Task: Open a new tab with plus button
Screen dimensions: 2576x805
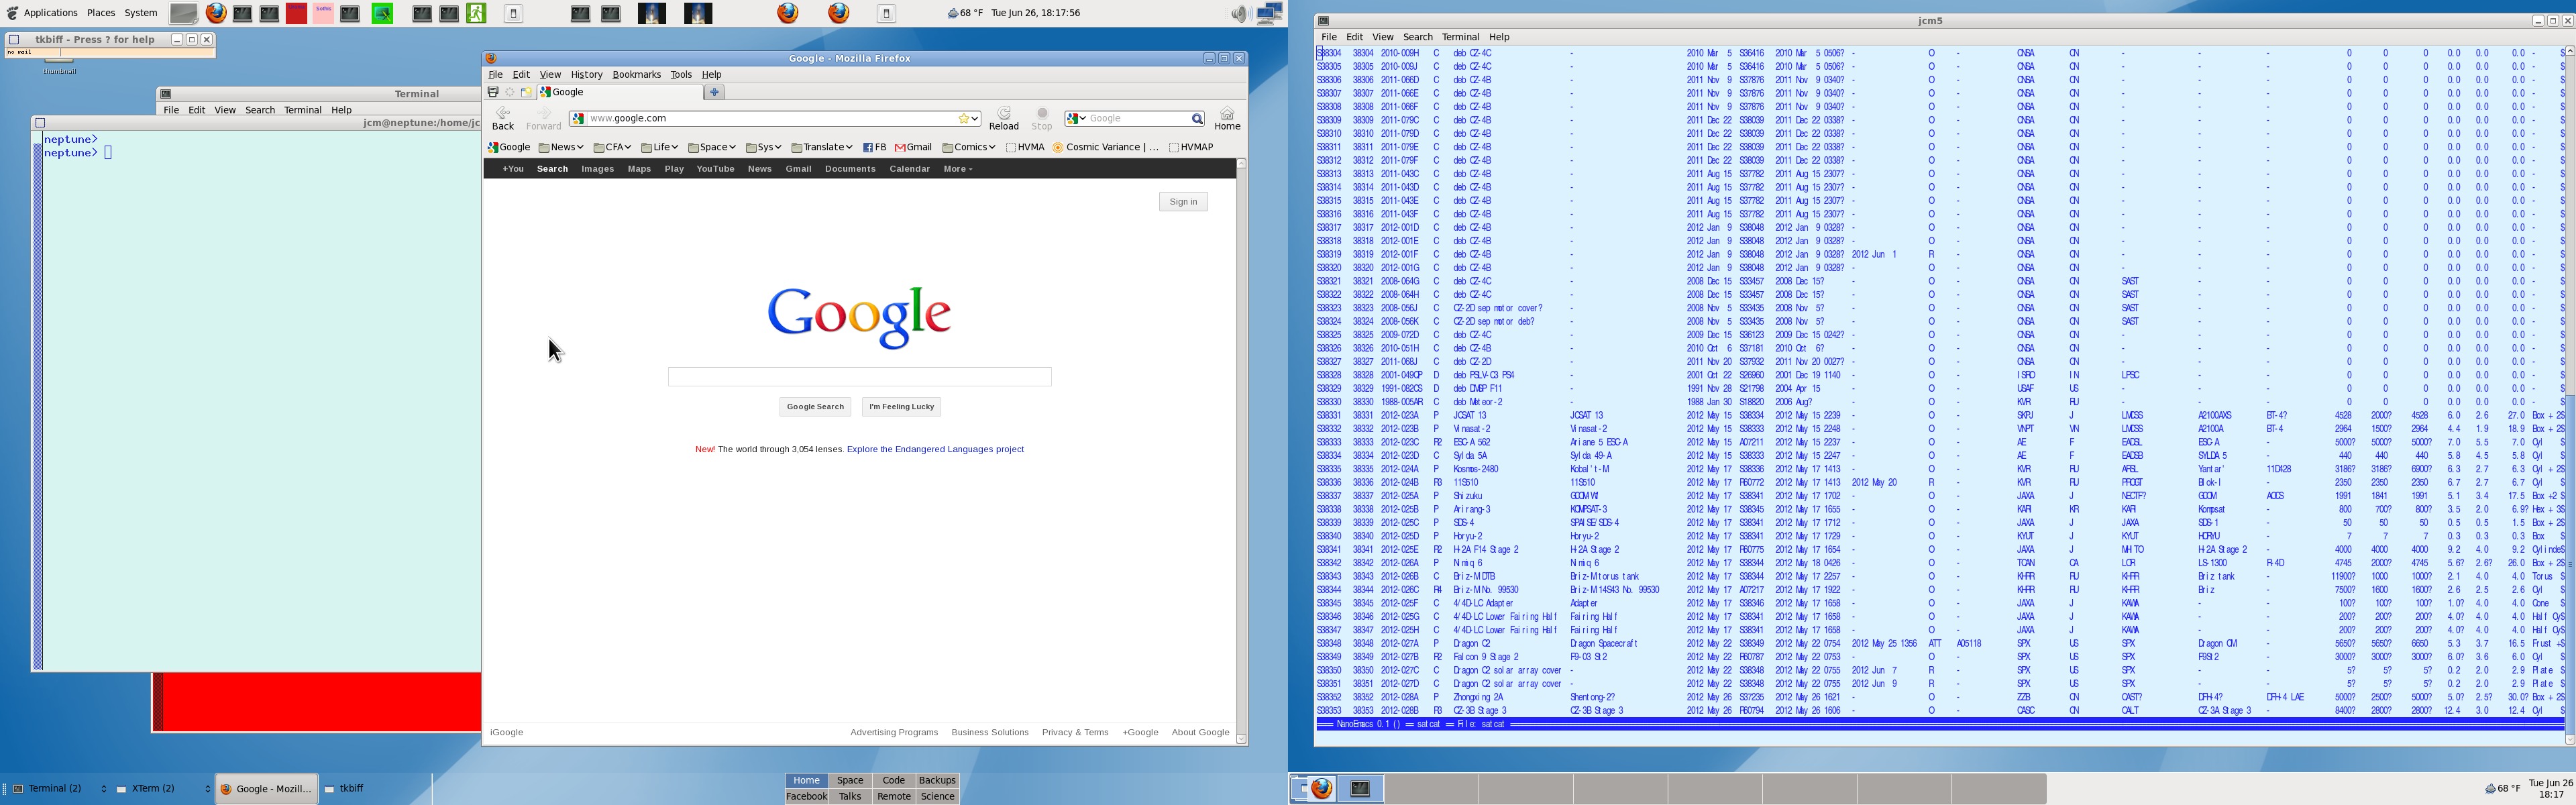Action: coord(714,92)
